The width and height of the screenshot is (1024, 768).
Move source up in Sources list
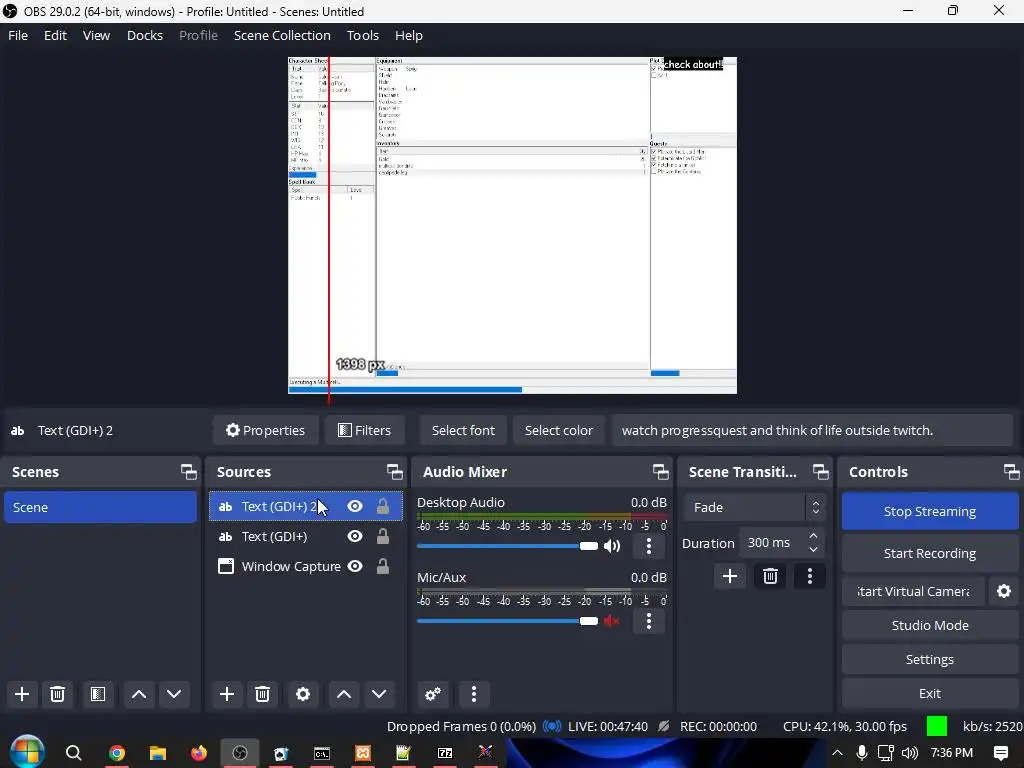(344, 694)
